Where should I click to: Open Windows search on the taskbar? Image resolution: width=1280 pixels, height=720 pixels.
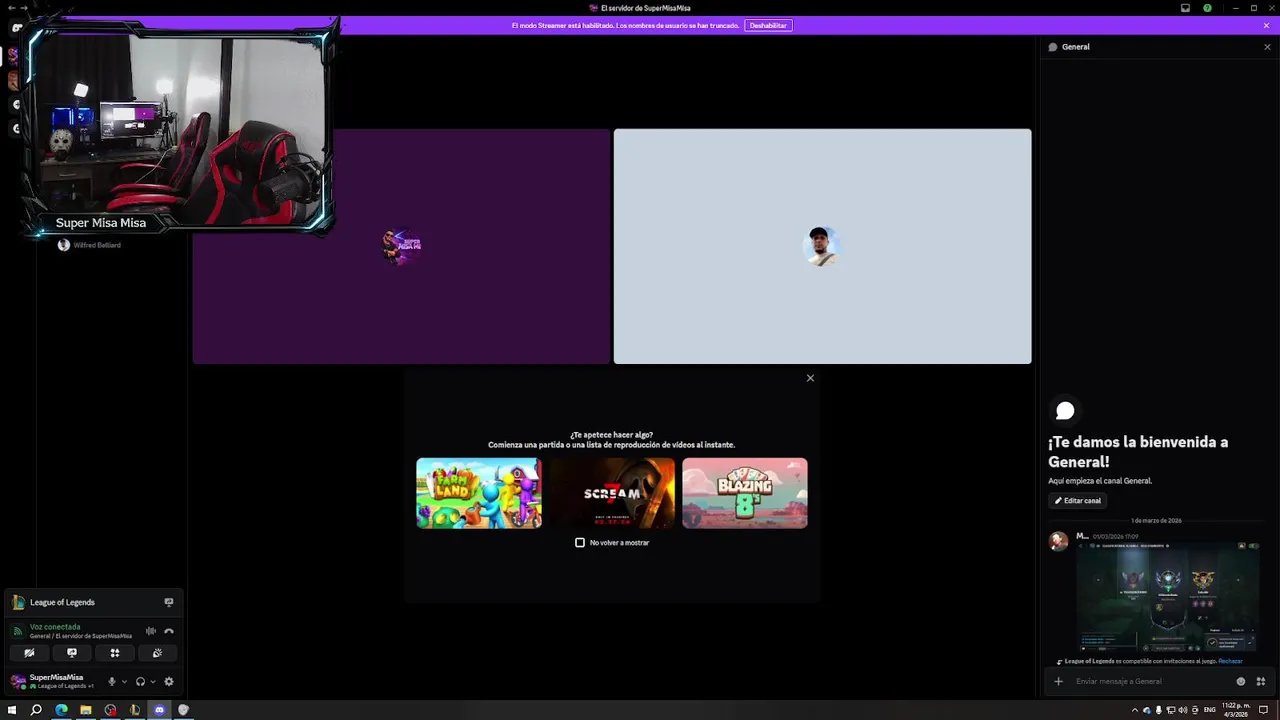click(x=36, y=710)
